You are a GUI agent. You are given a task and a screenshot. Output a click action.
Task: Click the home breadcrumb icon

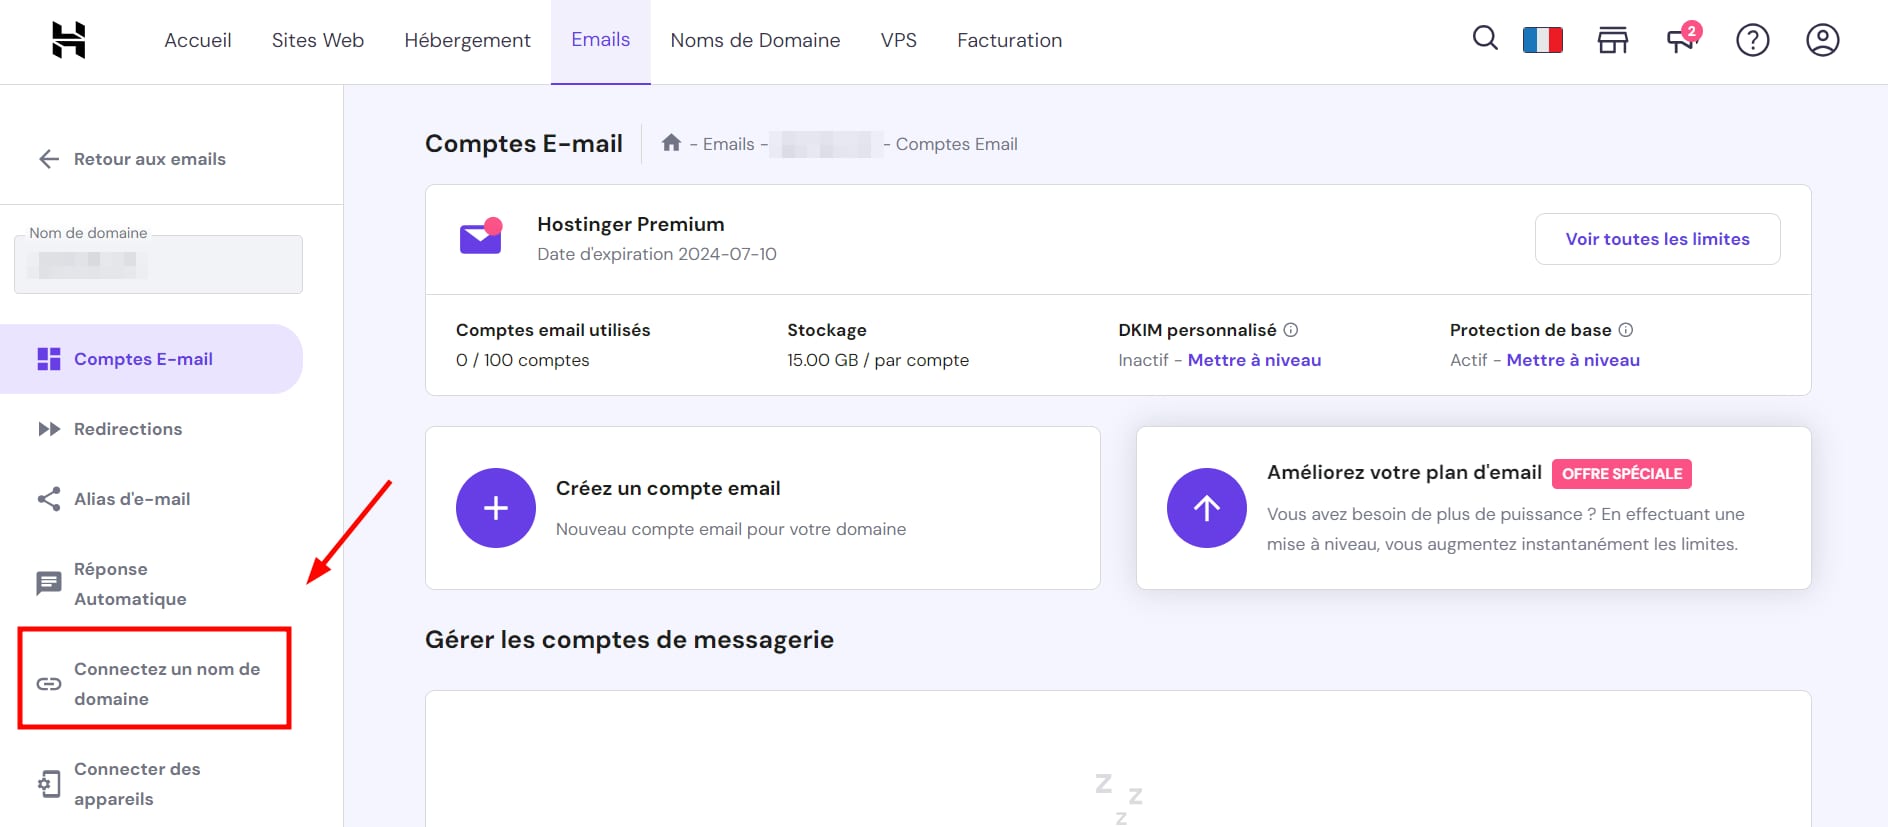(671, 143)
